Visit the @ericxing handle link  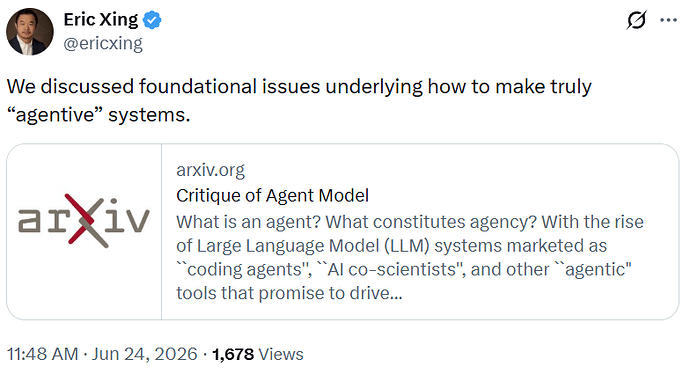tap(103, 44)
